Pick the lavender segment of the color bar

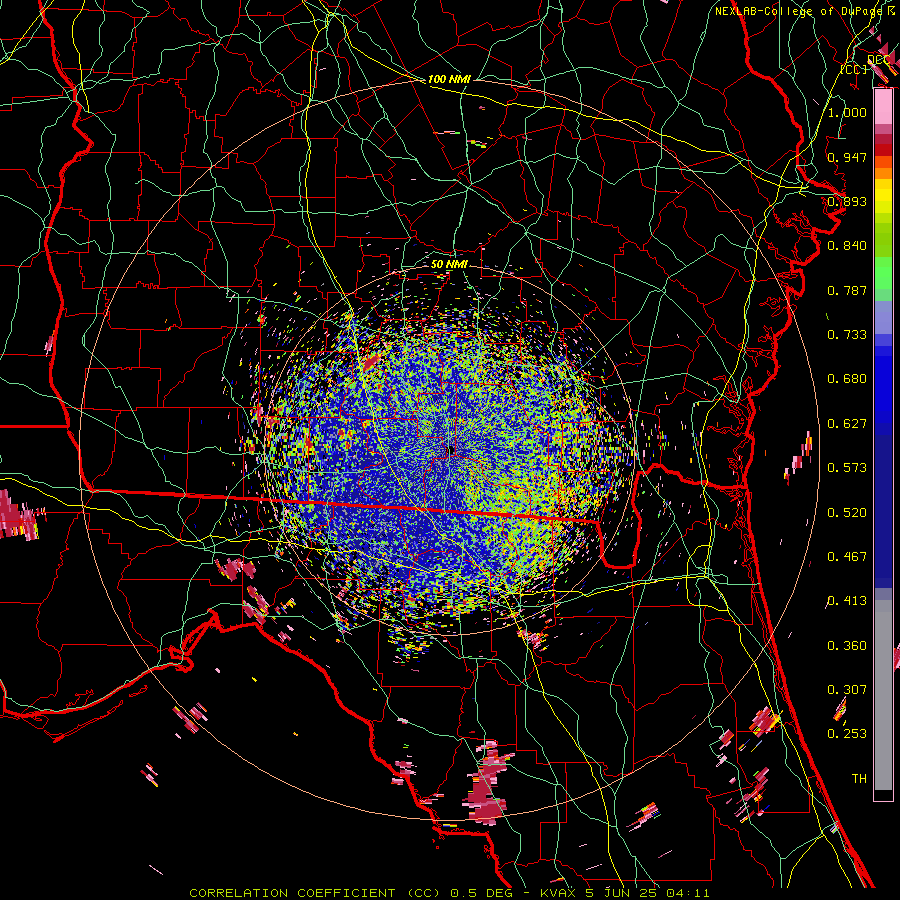coord(883,317)
